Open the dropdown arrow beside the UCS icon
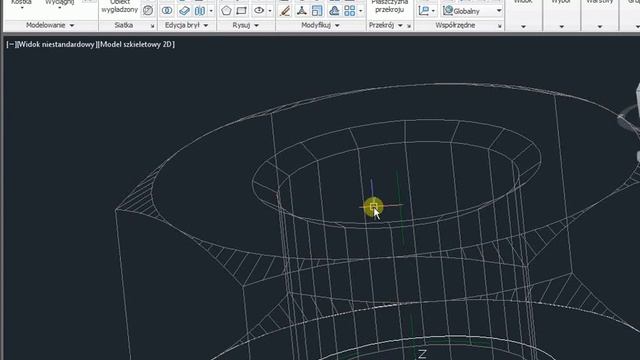 [433, 11]
